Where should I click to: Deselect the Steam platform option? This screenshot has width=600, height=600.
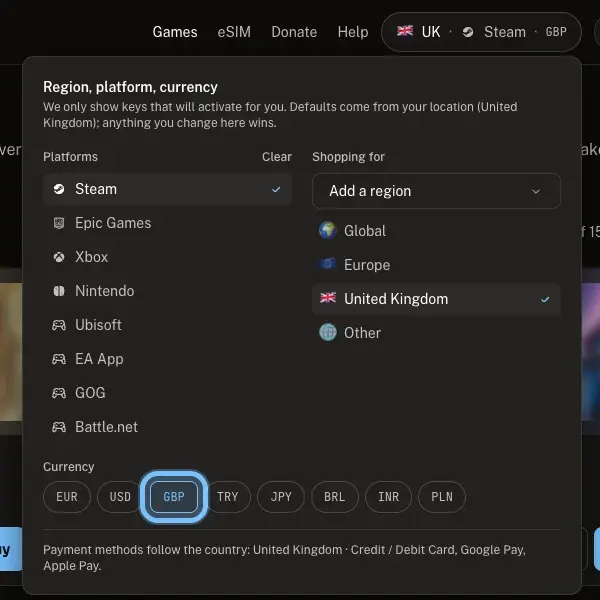tap(167, 189)
